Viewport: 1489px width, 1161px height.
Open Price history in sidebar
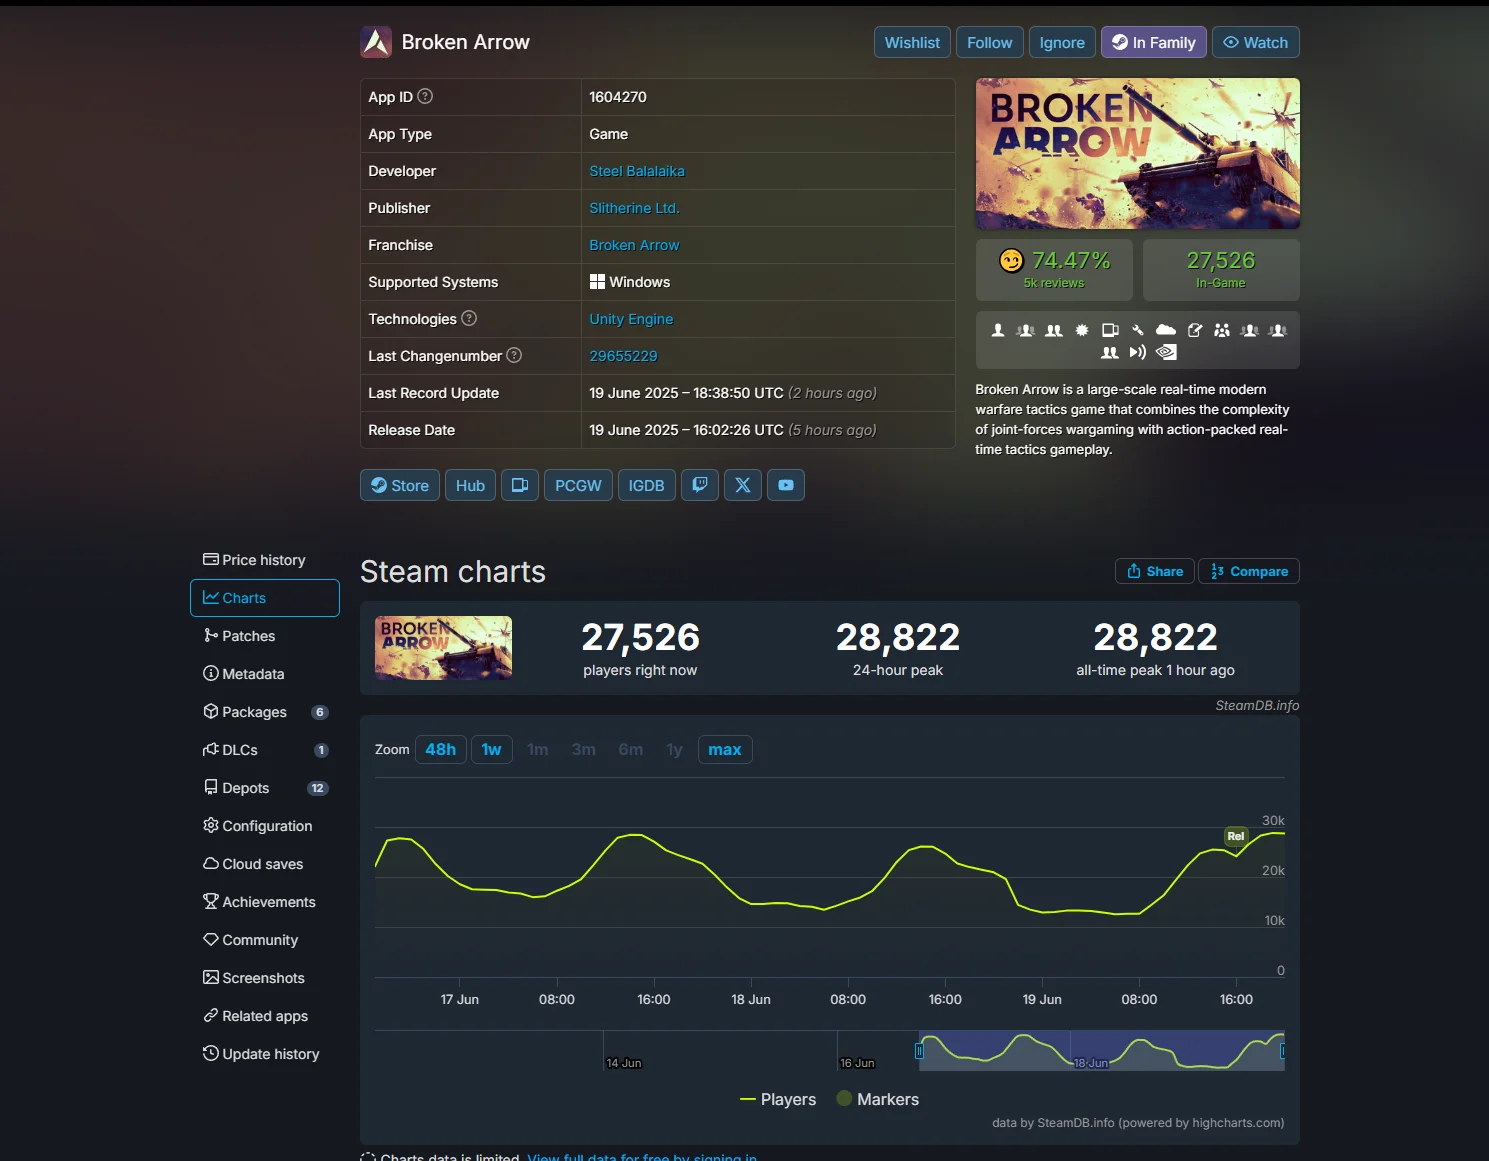[x=265, y=560]
